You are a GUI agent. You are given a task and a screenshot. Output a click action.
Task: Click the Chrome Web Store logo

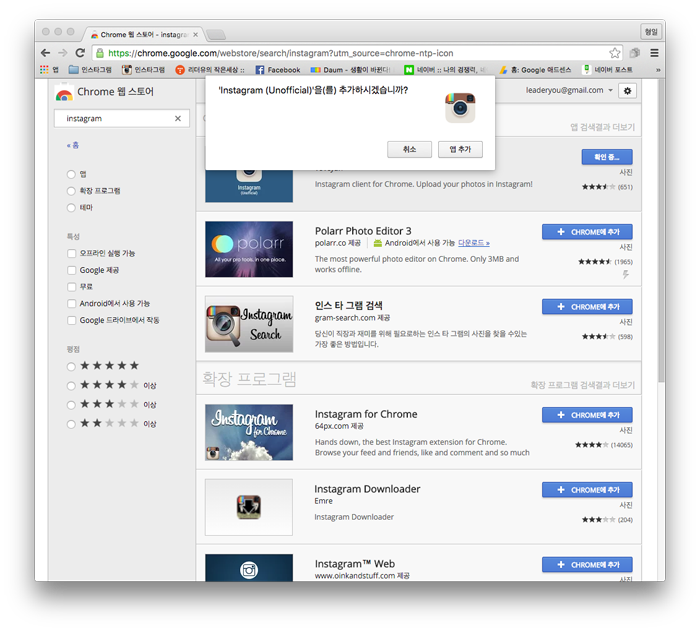64,92
